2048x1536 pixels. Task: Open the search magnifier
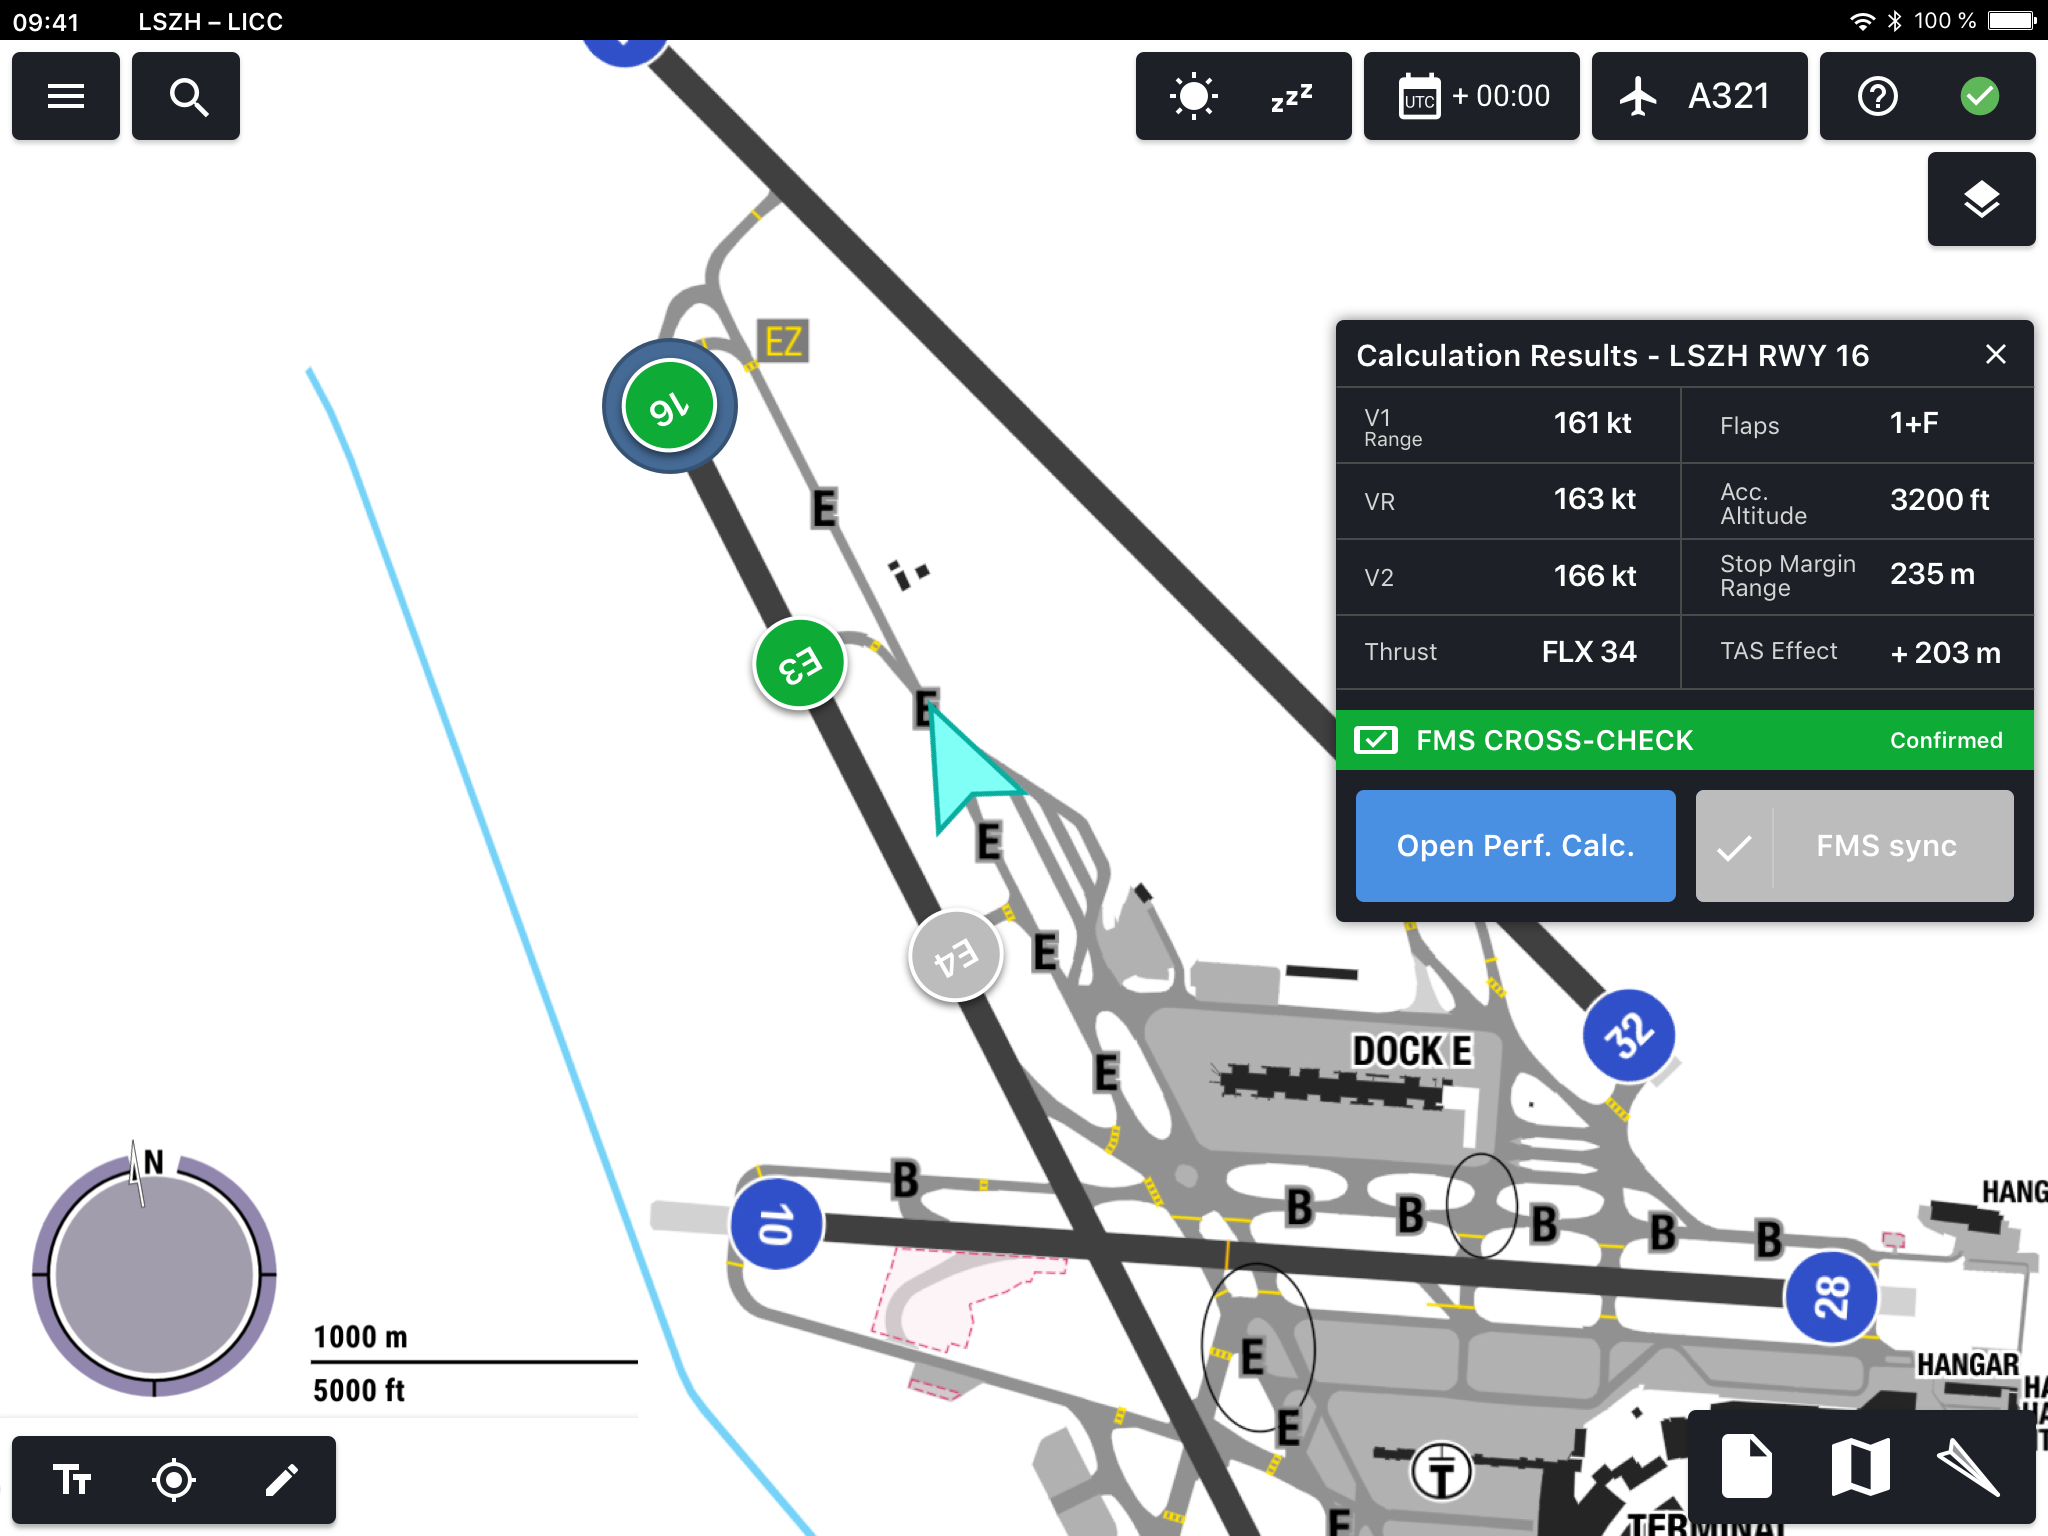pyautogui.click(x=187, y=96)
